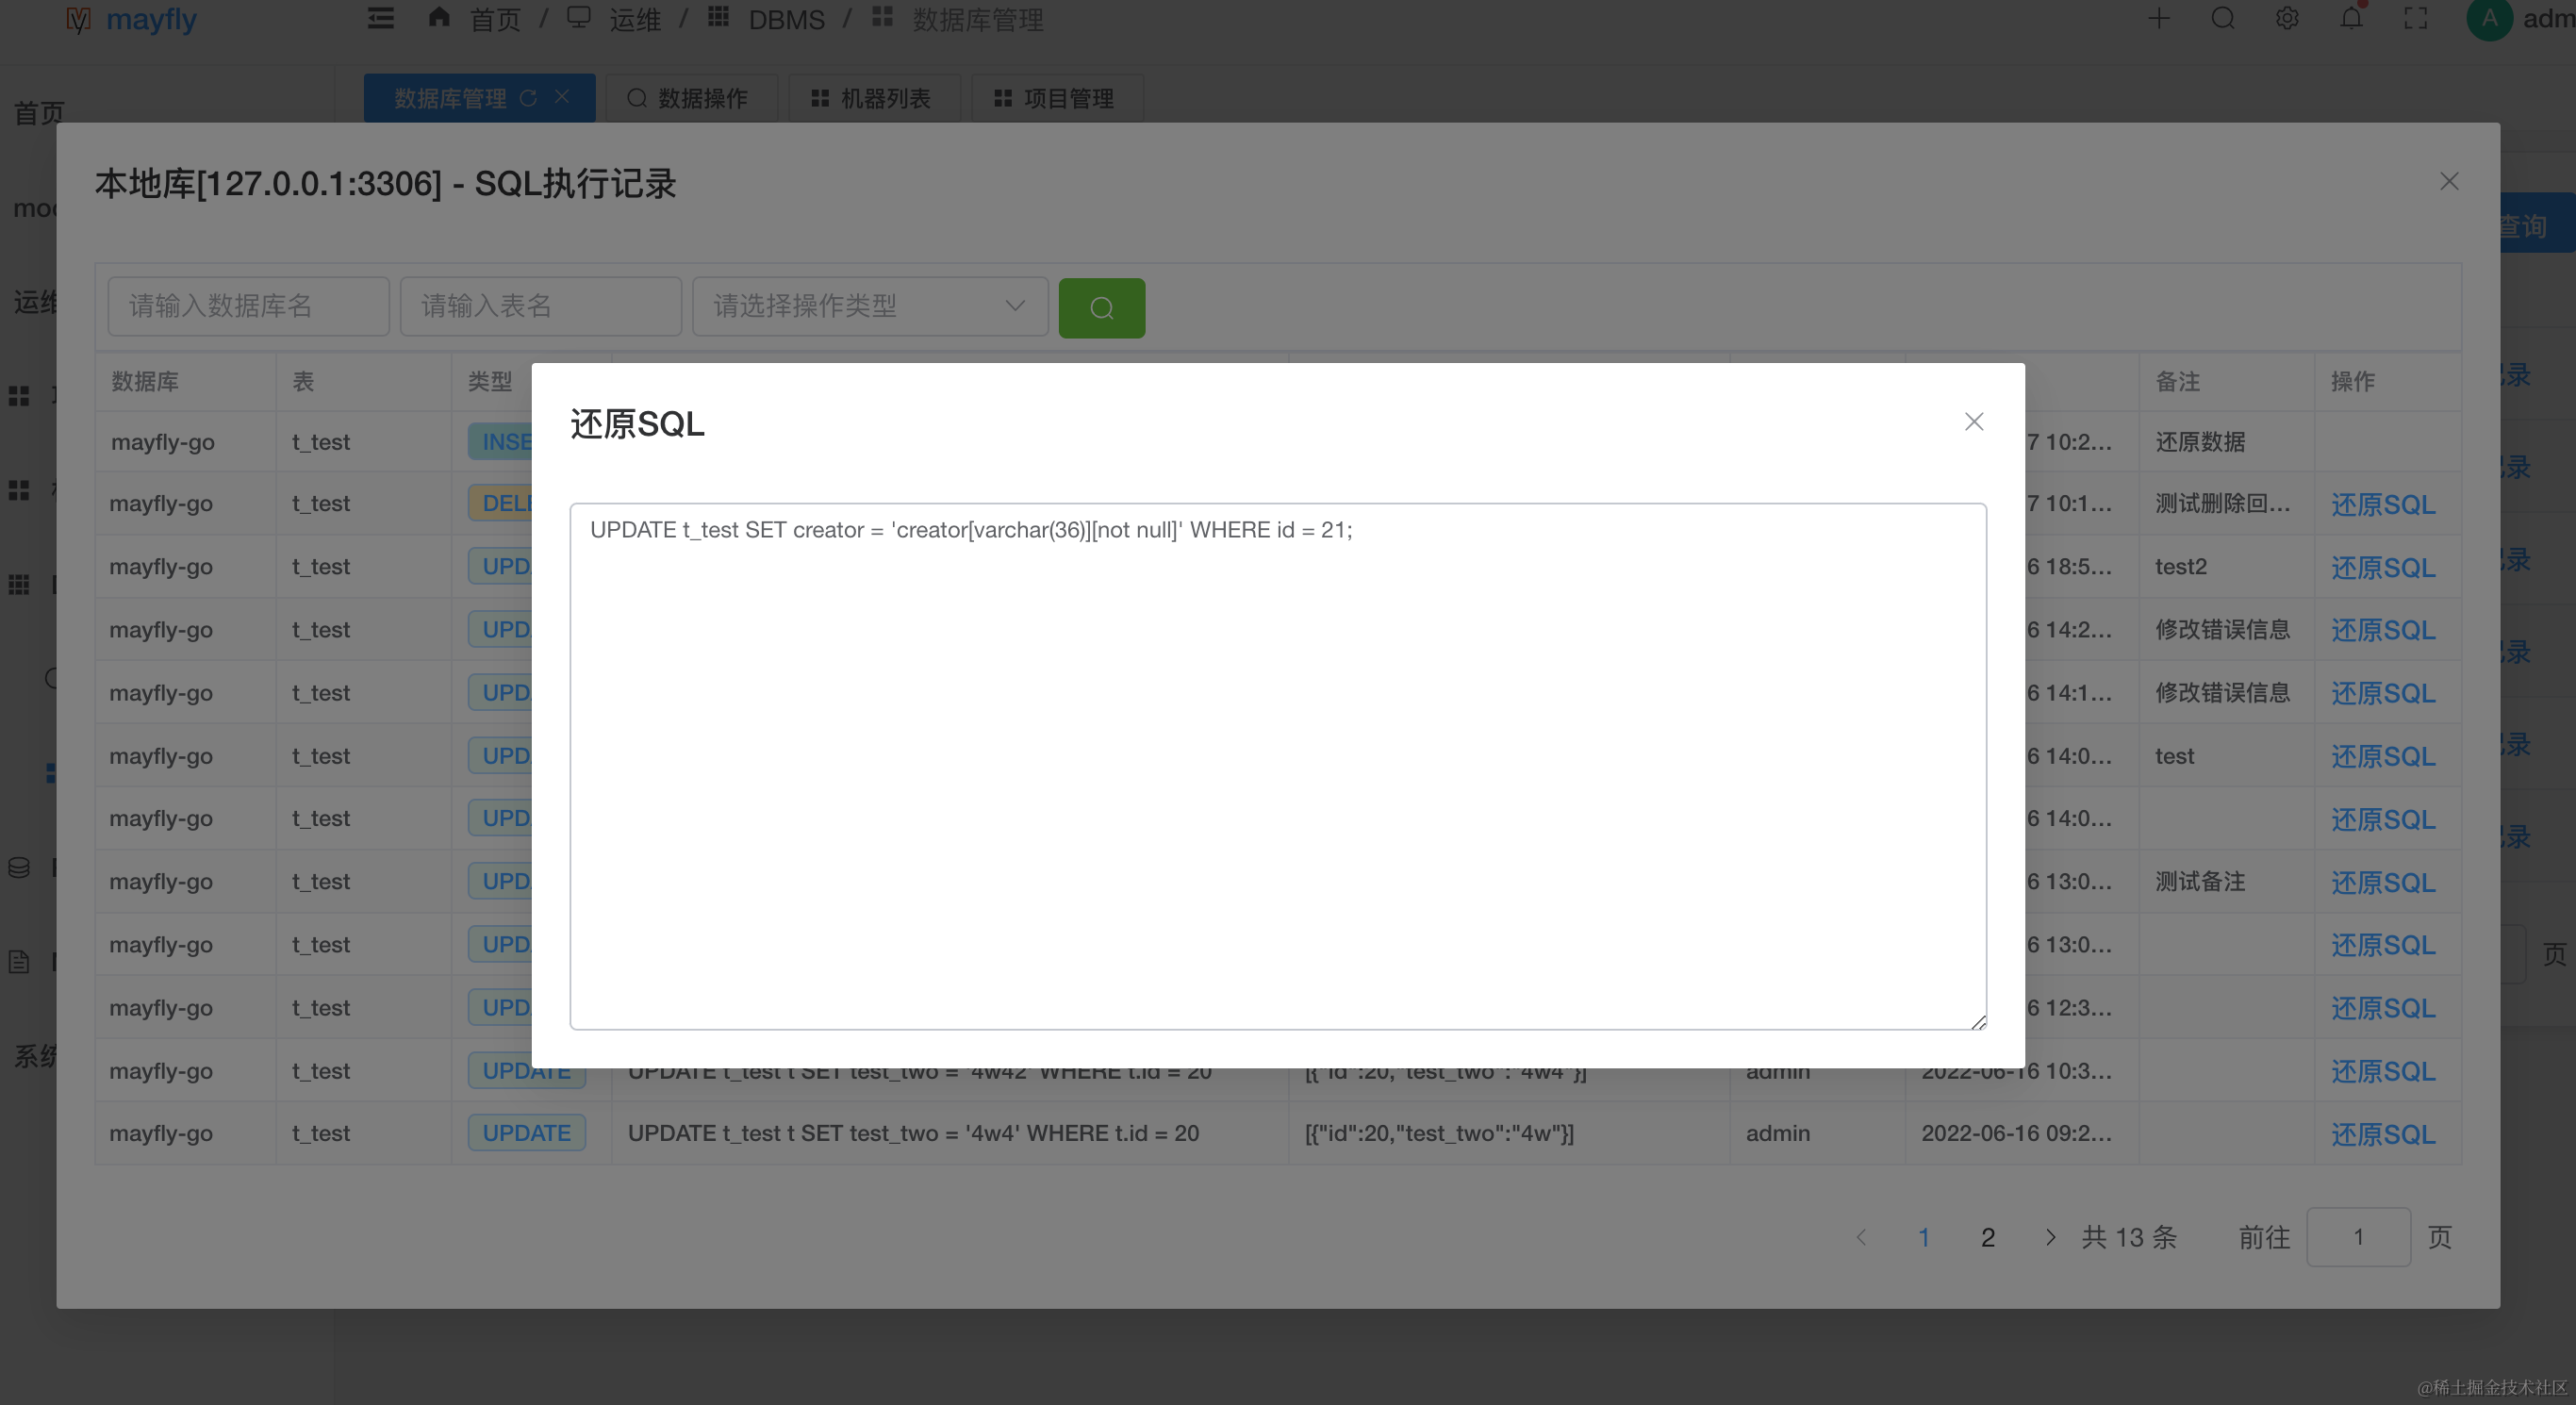This screenshot has width=2576, height=1405.
Task: Switch to the 数据操作 tab
Action: [x=691, y=98]
